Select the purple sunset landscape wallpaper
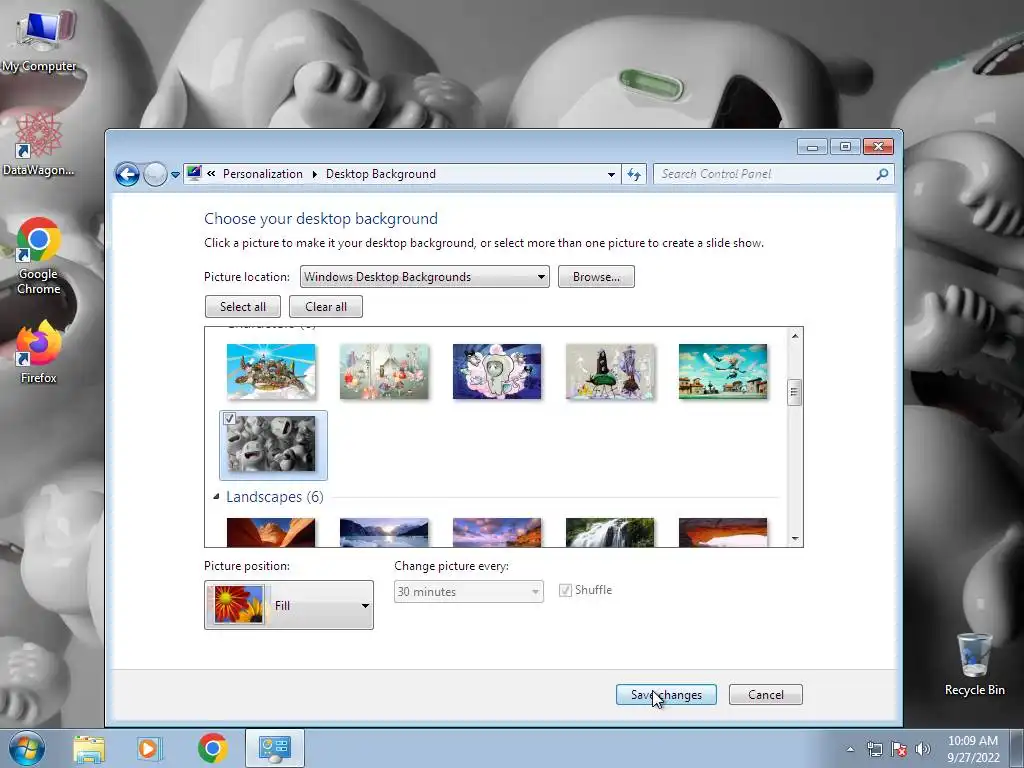The height and width of the screenshot is (768, 1024). (497, 532)
